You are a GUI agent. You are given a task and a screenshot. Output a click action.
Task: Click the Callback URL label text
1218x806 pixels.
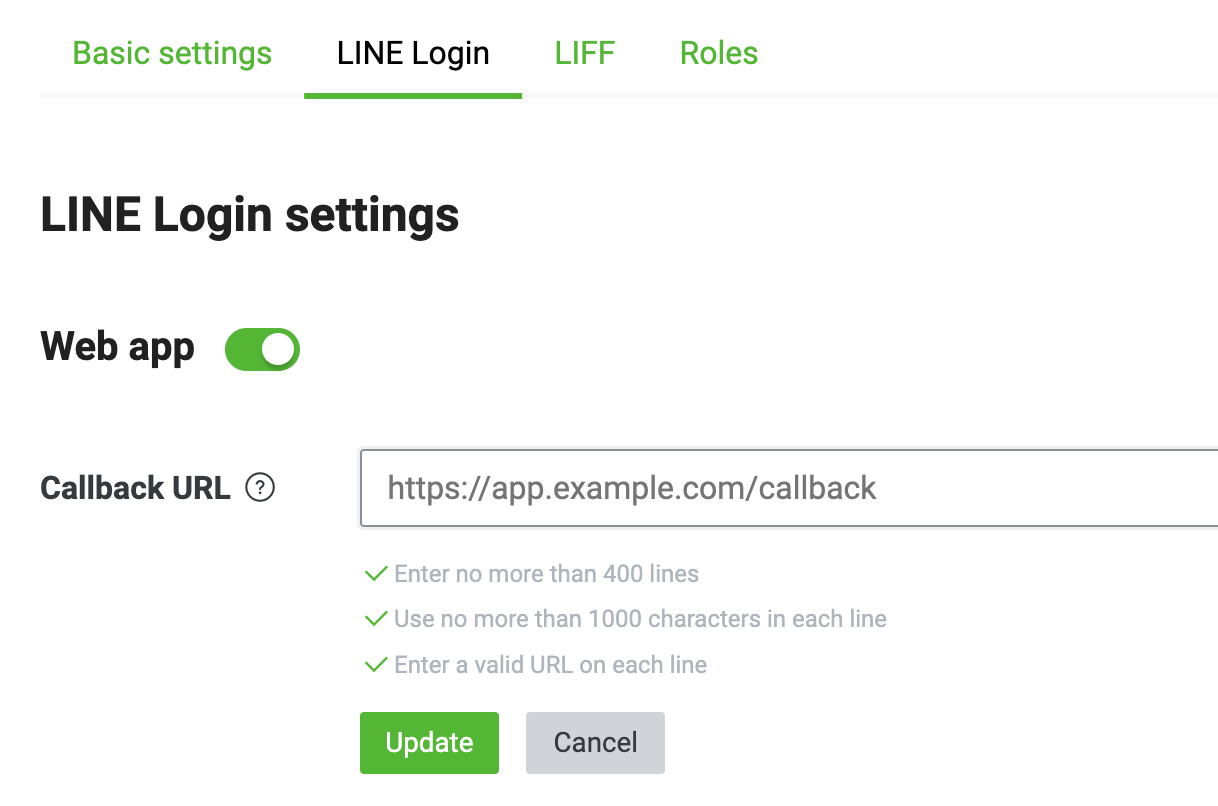[135, 488]
